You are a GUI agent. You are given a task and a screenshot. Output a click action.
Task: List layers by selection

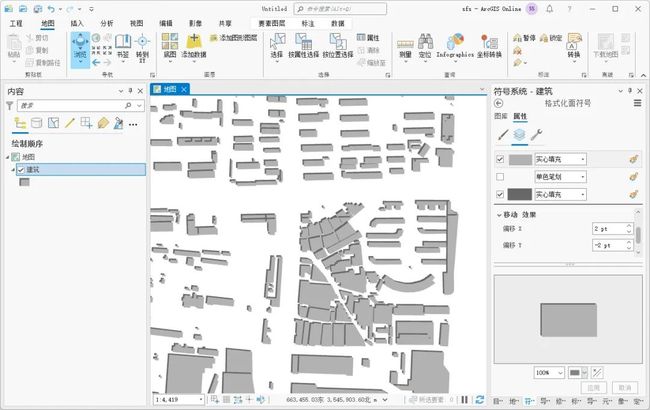coord(53,123)
